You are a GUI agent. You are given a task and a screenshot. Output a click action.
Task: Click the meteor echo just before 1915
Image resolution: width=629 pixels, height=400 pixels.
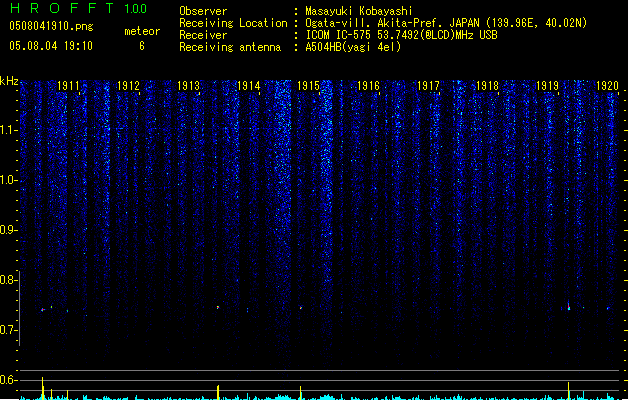click(300, 308)
